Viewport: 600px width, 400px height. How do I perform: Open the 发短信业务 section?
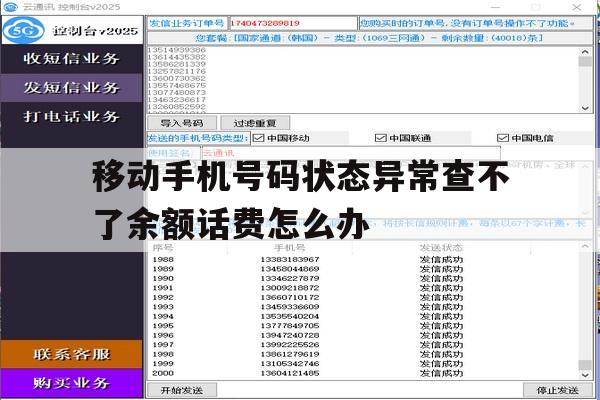pos(72,88)
